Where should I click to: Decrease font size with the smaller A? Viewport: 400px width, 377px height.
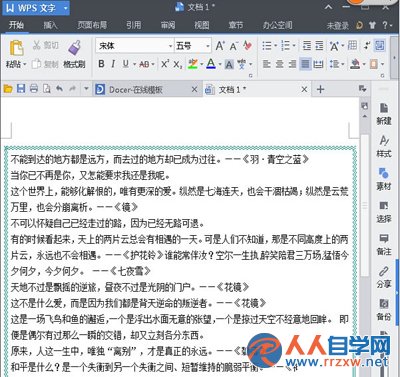pos(233,46)
